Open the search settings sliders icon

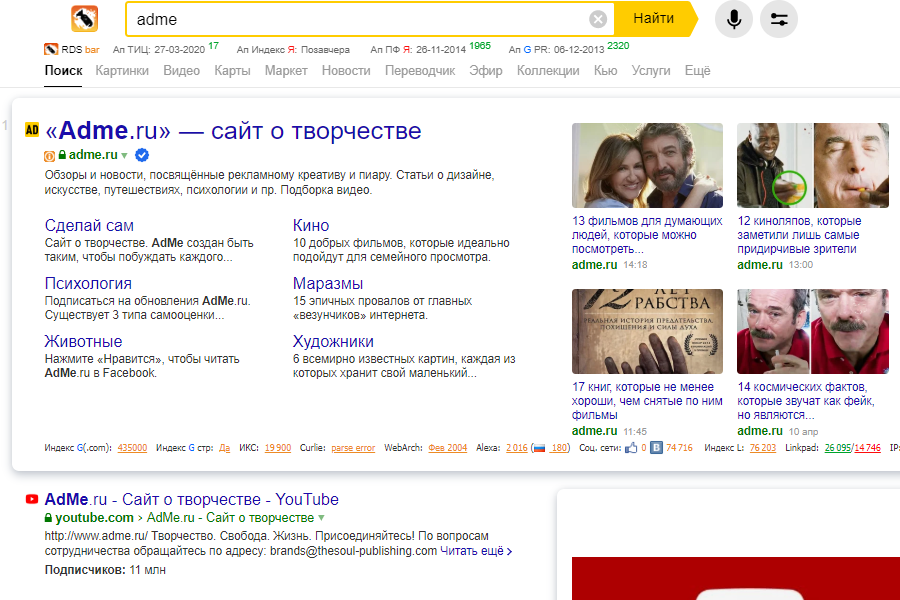pos(778,19)
